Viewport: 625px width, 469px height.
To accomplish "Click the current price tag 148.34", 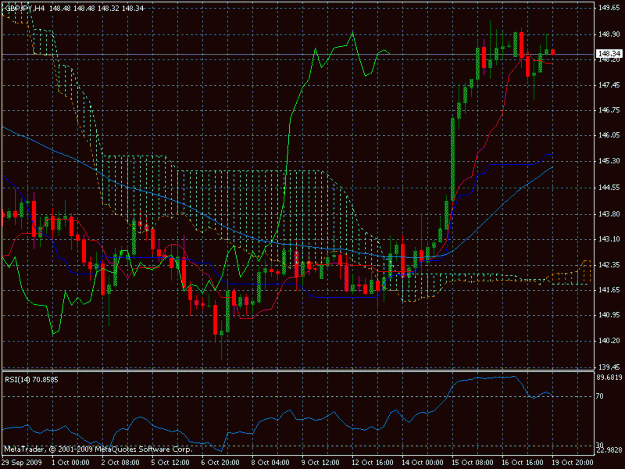I will point(609,53).
